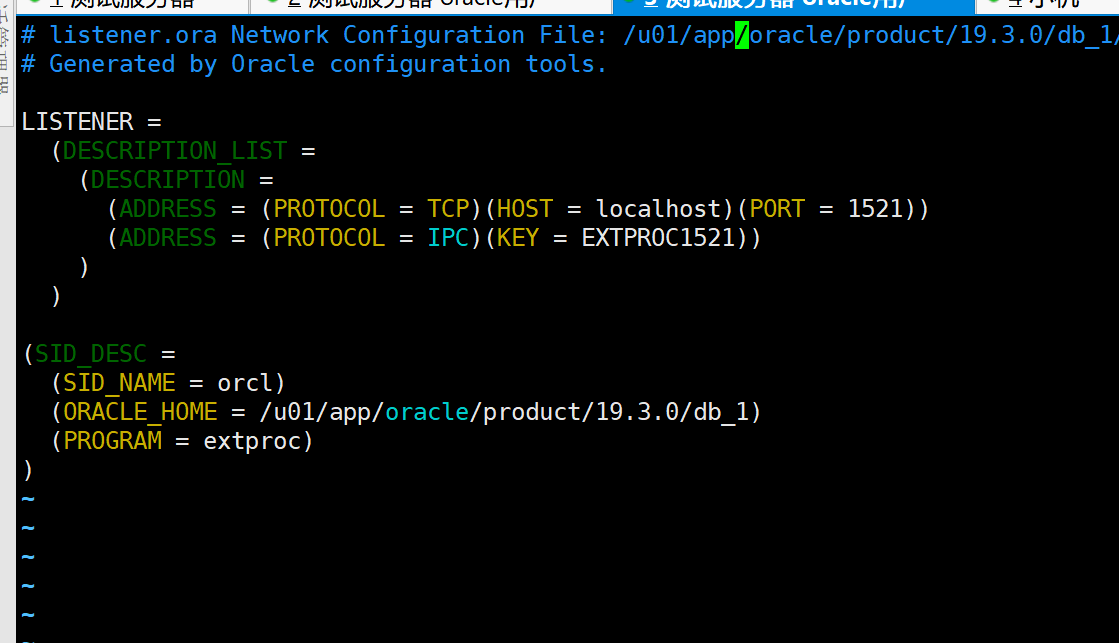Switch to the first session tab
Viewport: 1119px width, 643px height.
tap(132, 6)
